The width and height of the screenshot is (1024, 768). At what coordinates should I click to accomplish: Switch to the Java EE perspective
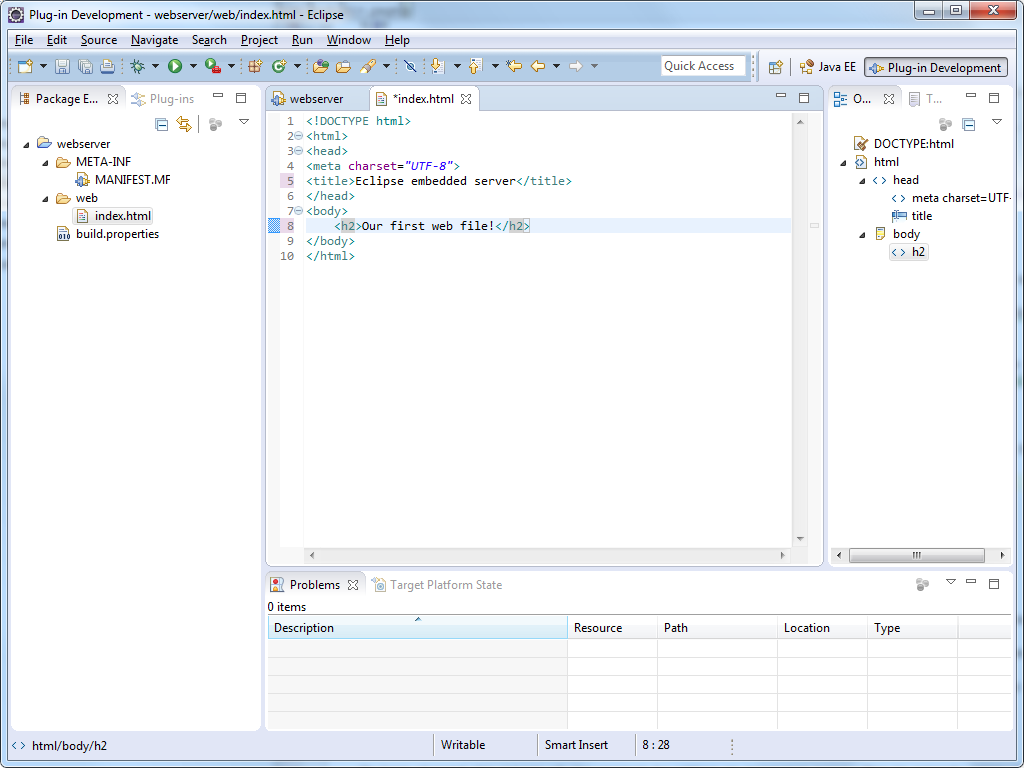pos(827,67)
